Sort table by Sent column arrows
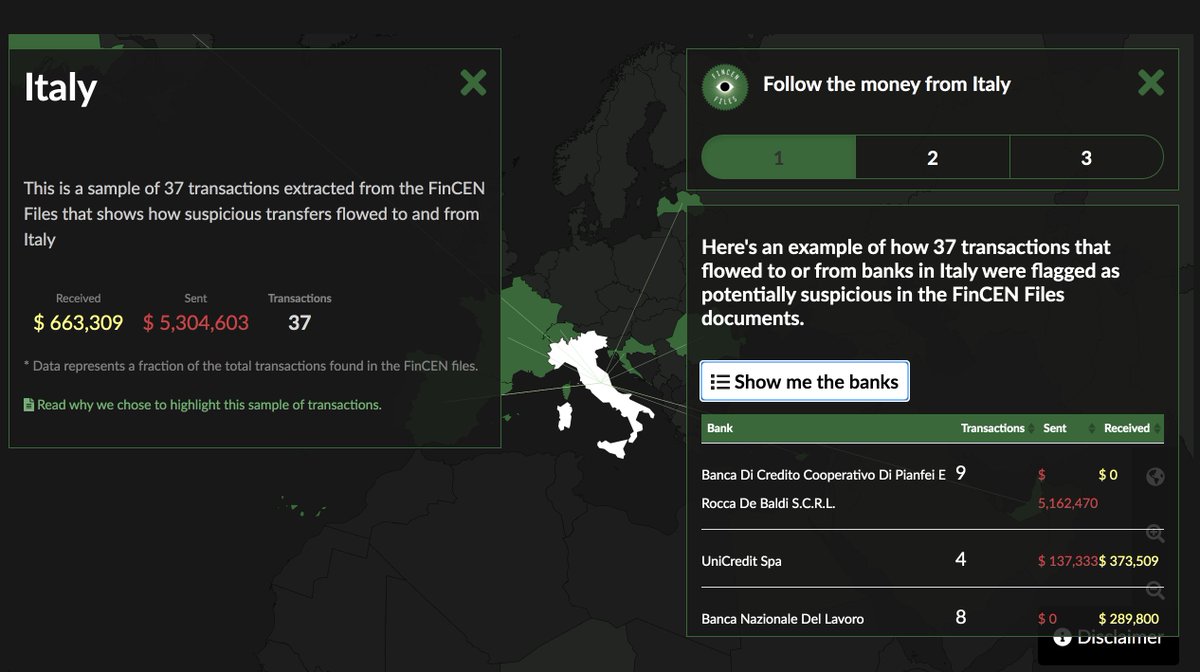The width and height of the screenshot is (1200, 672). [1093, 428]
